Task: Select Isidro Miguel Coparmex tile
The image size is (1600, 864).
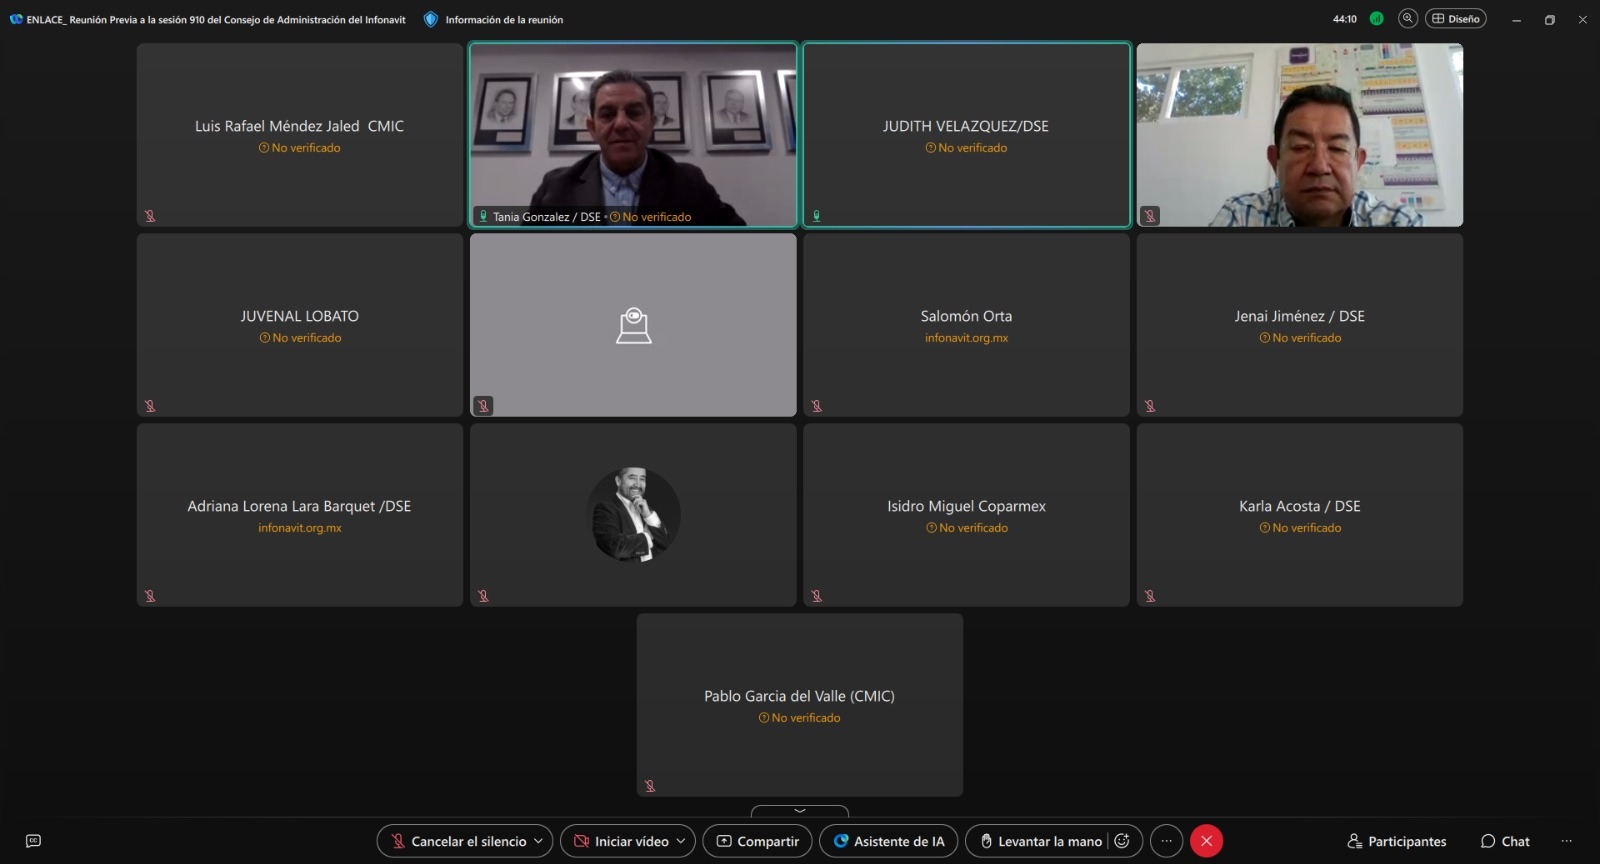Action: 966,515
